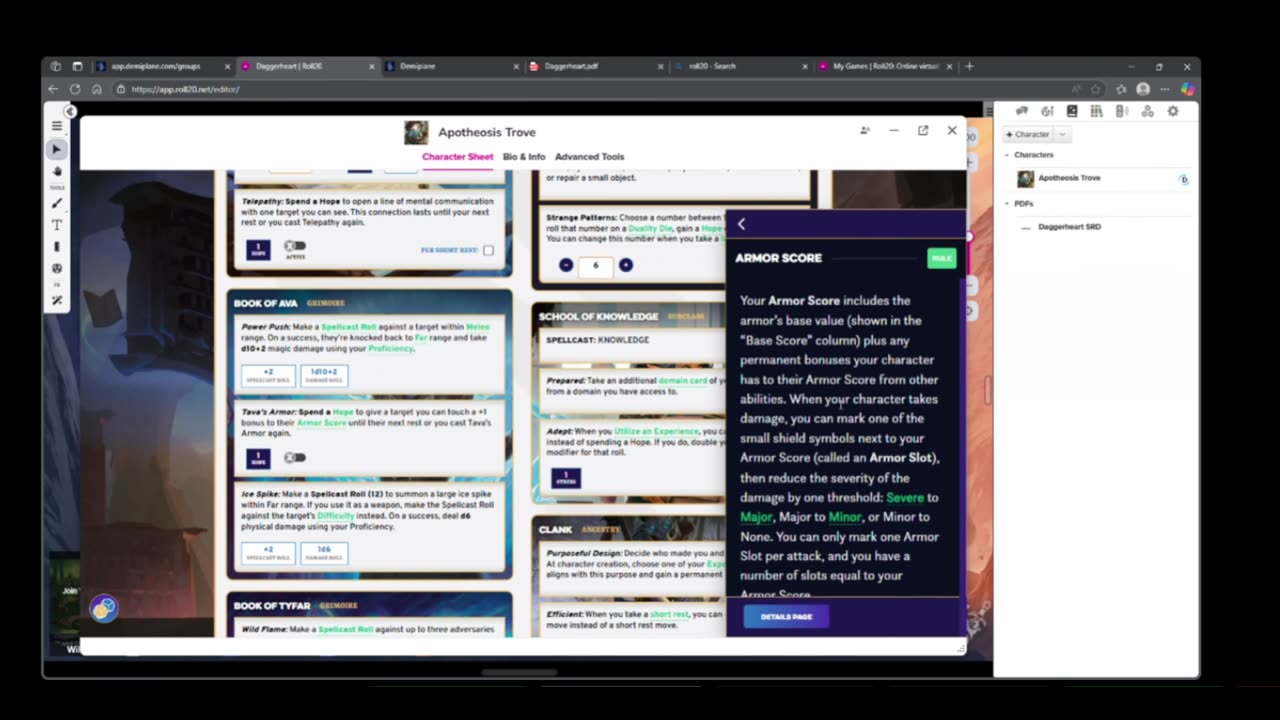Switch to roll20 - Search browser tab
This screenshot has width=1280, height=720.
pos(740,66)
